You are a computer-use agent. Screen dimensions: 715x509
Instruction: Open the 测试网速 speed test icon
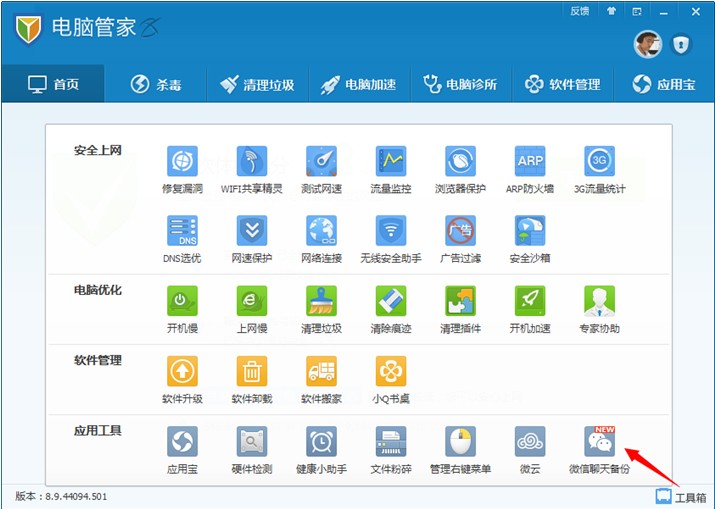click(321, 161)
